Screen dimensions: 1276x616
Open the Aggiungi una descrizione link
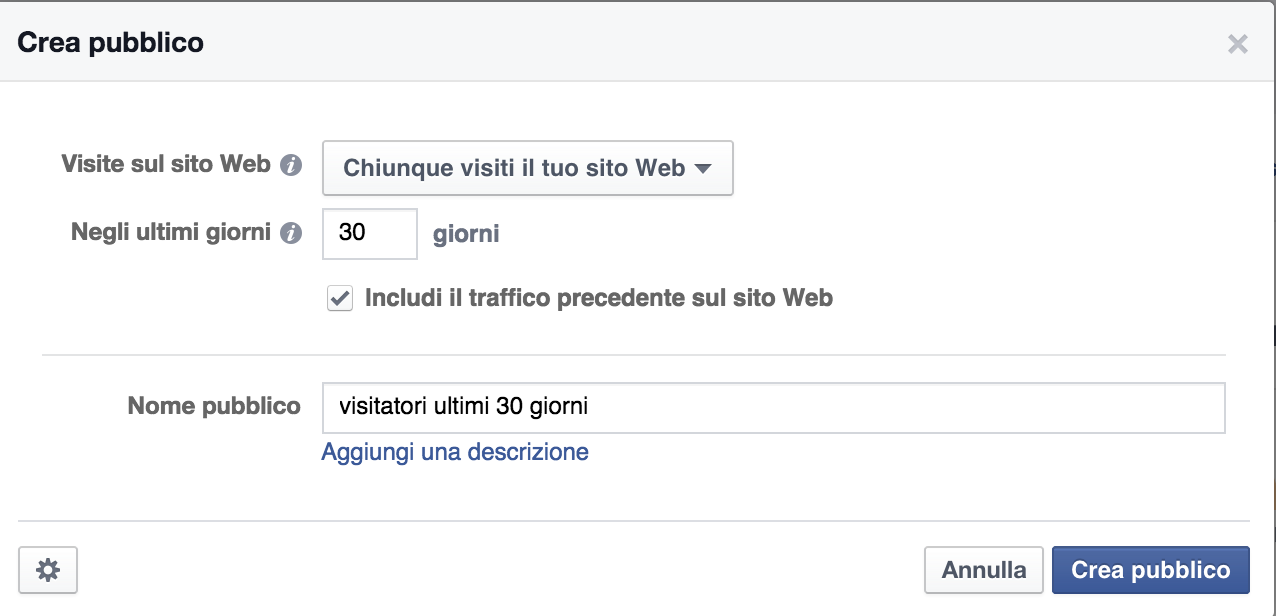click(x=455, y=452)
